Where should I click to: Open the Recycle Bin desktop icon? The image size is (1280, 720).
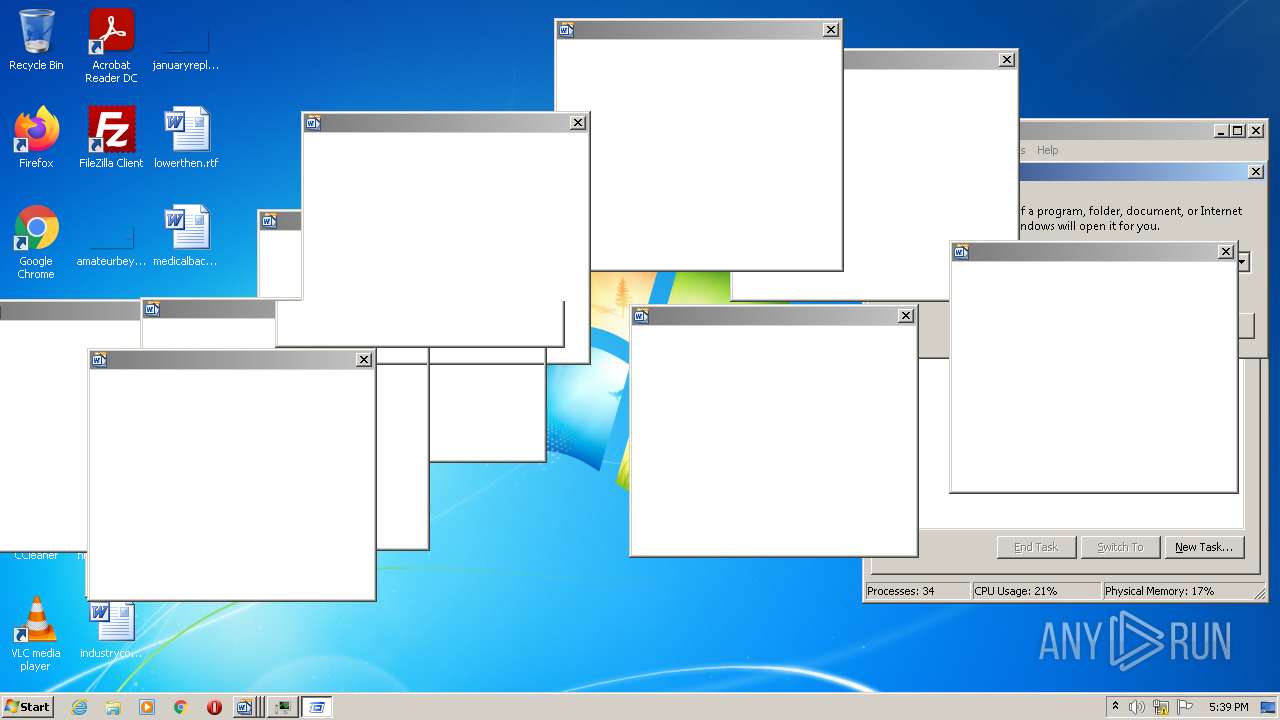(36, 41)
